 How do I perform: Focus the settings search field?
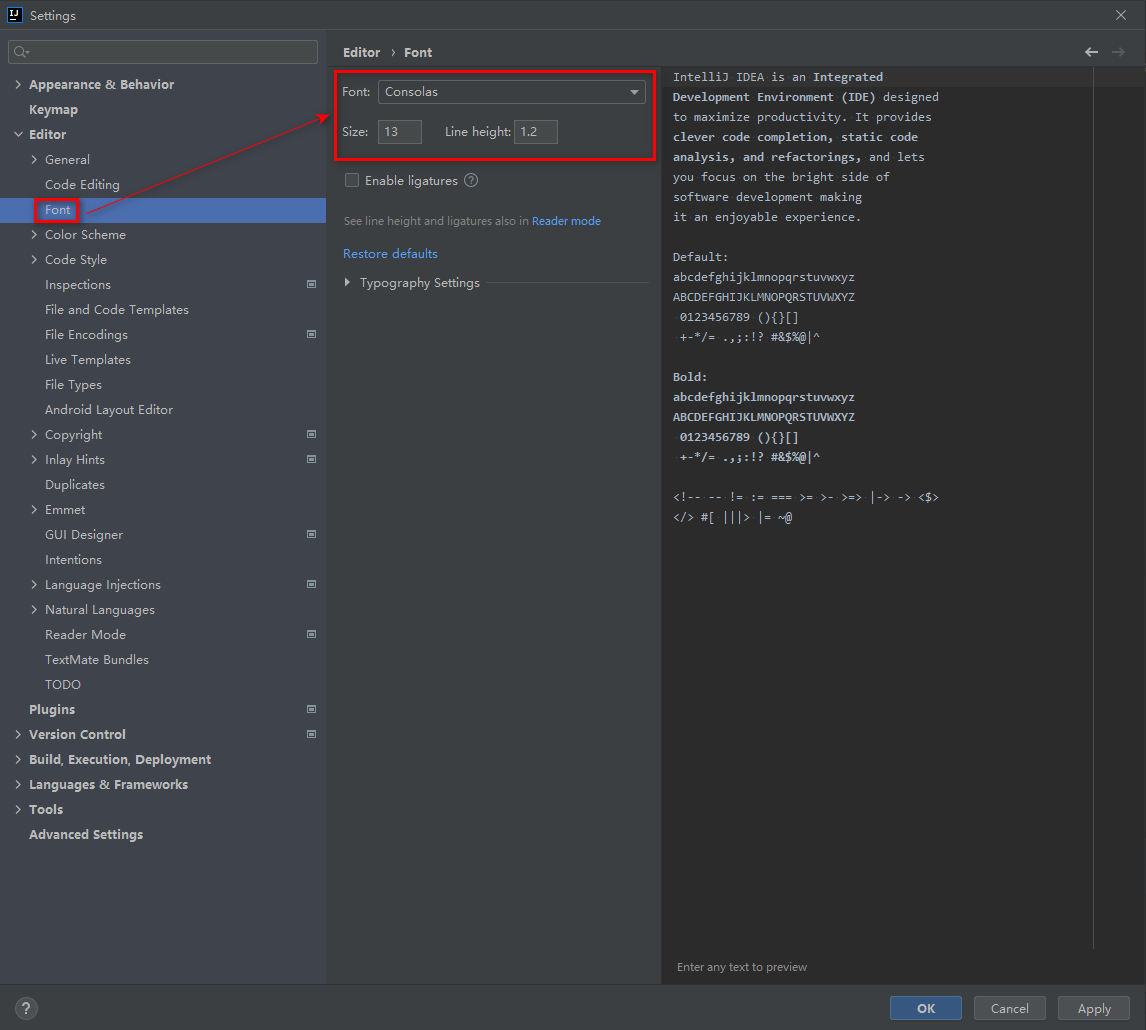pyautogui.click(x=163, y=52)
